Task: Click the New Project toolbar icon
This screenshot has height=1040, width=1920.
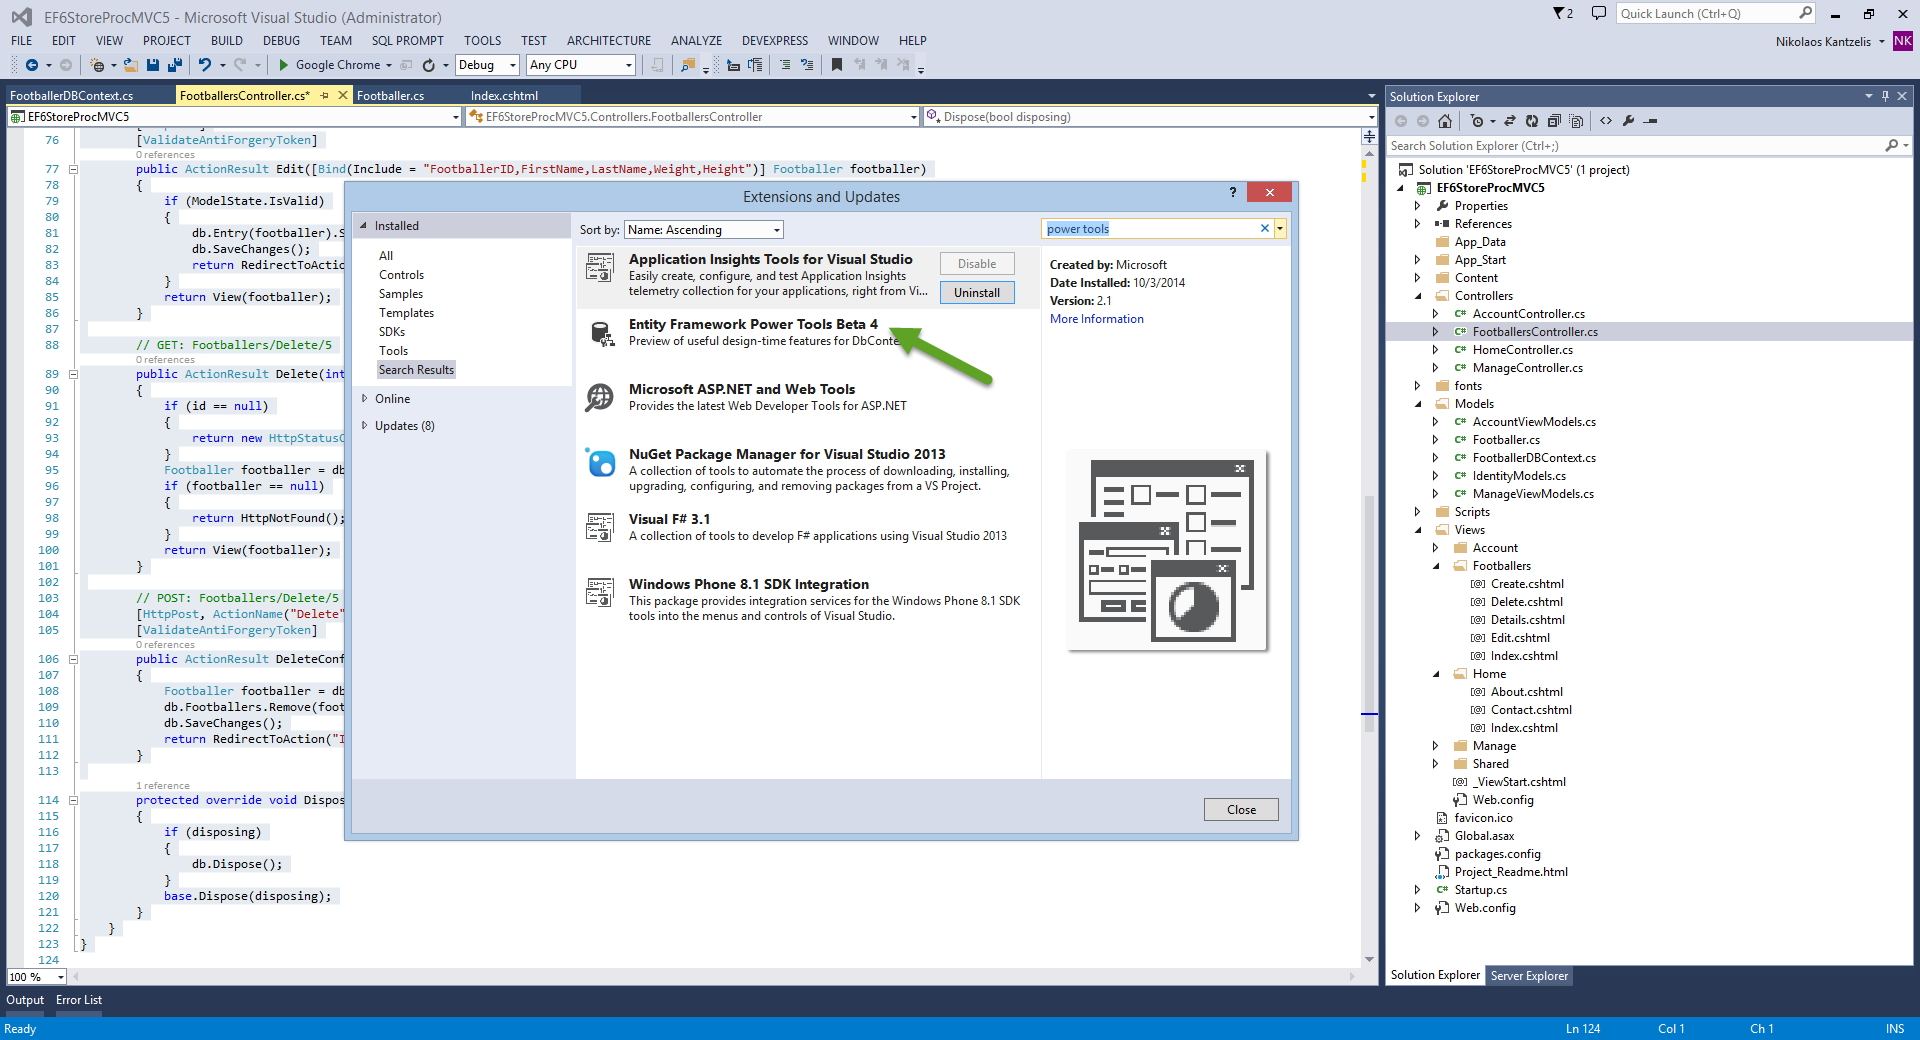Action: [x=97, y=65]
